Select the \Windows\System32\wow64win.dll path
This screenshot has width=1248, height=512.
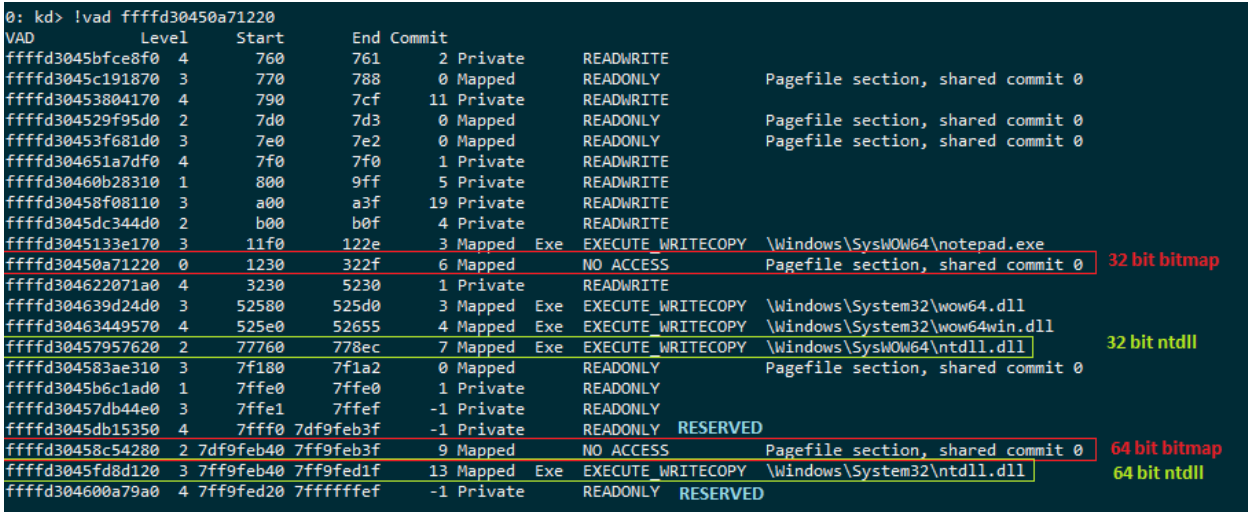910,326
